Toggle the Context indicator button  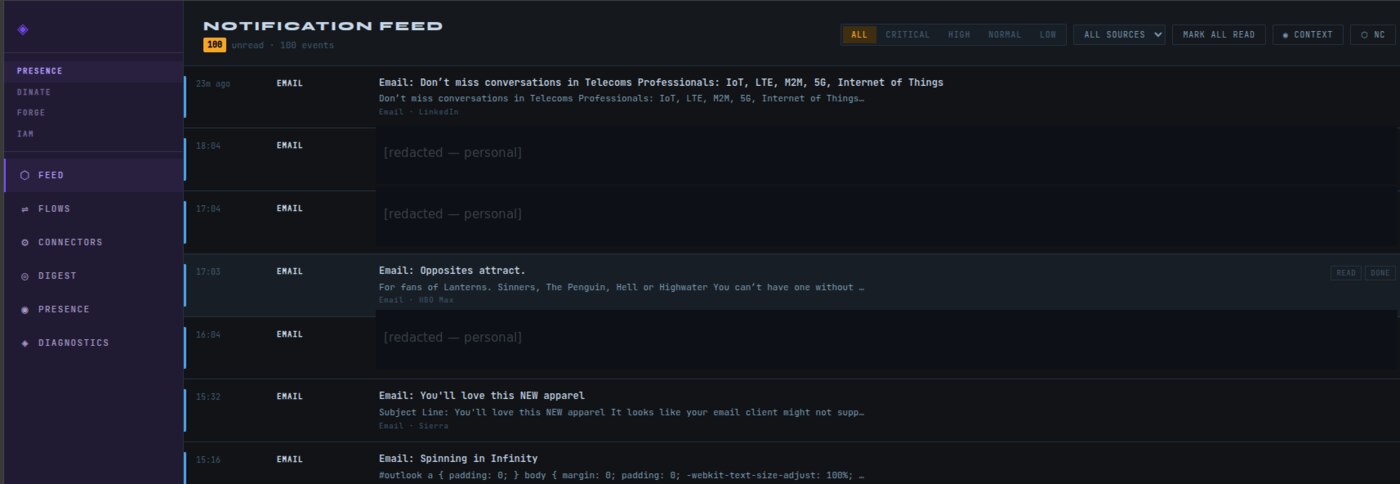point(1307,35)
